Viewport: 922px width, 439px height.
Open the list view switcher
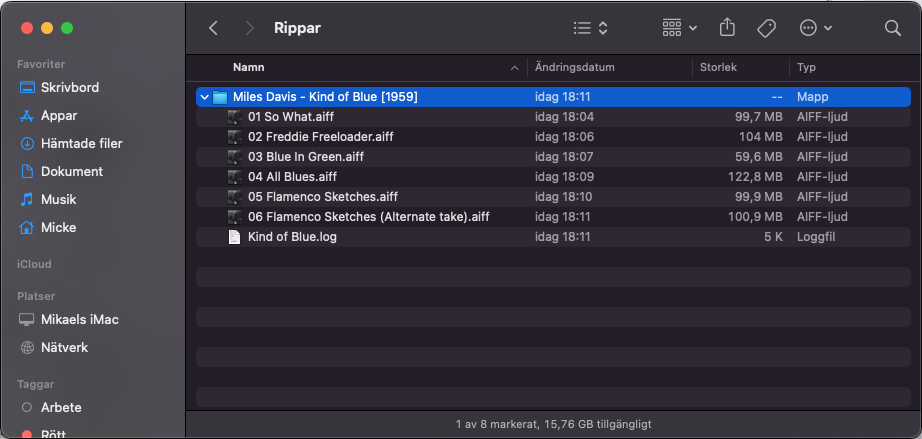[590, 28]
